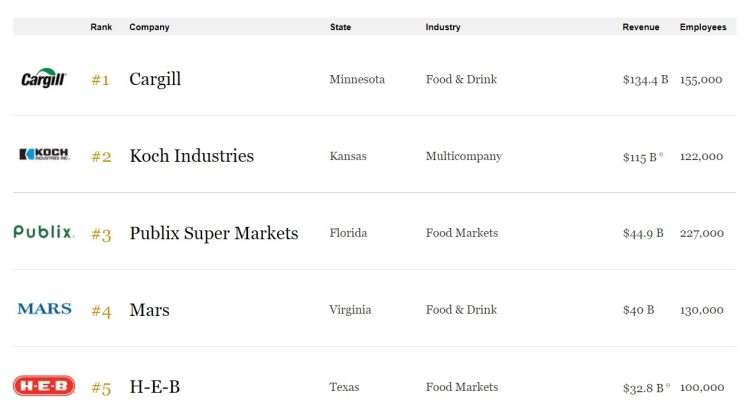
Task: Click the red H-E-B logo
Action: (x=43, y=385)
